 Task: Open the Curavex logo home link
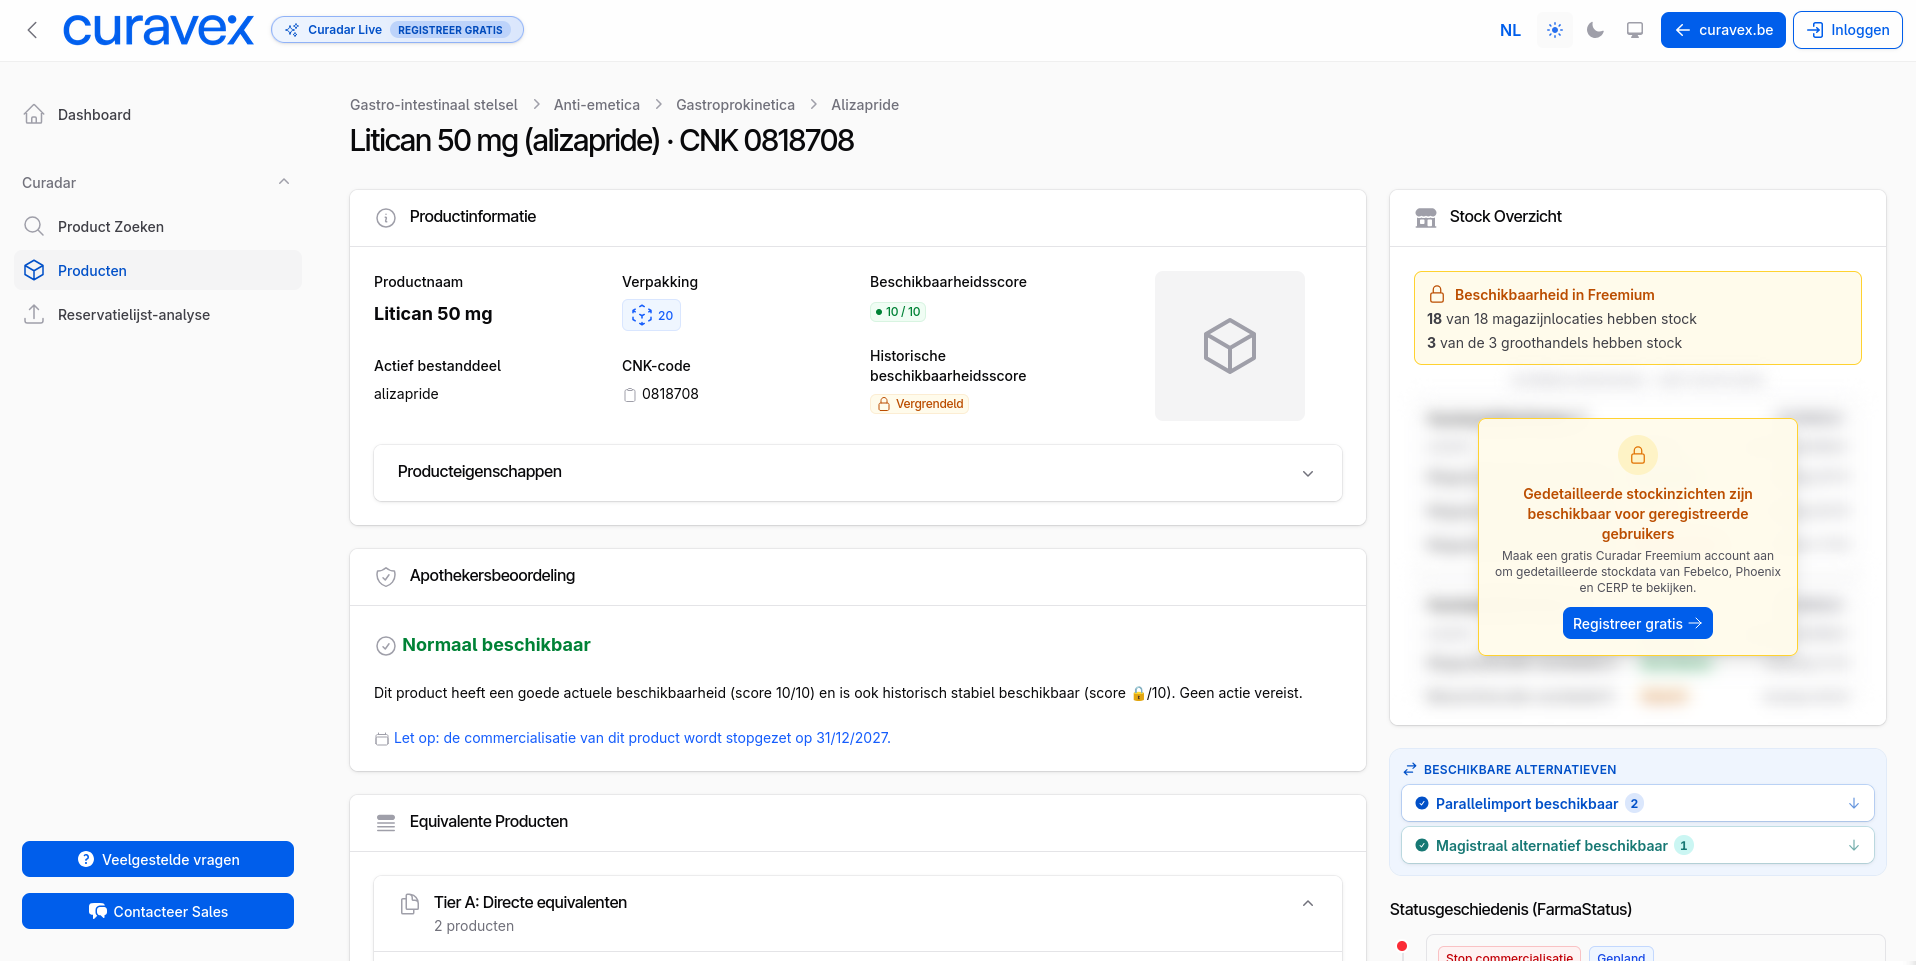158,30
